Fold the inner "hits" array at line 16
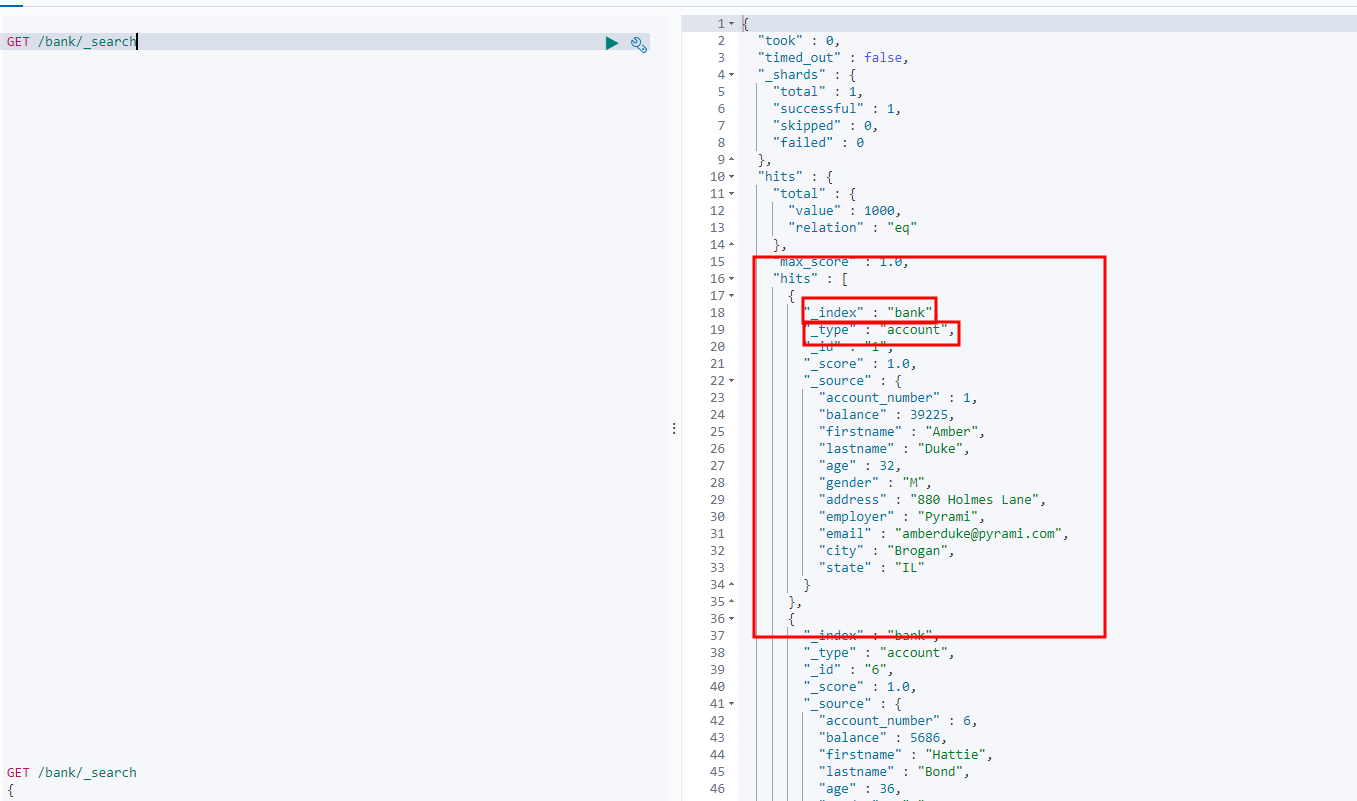The width and height of the screenshot is (1357, 801). coord(732,278)
